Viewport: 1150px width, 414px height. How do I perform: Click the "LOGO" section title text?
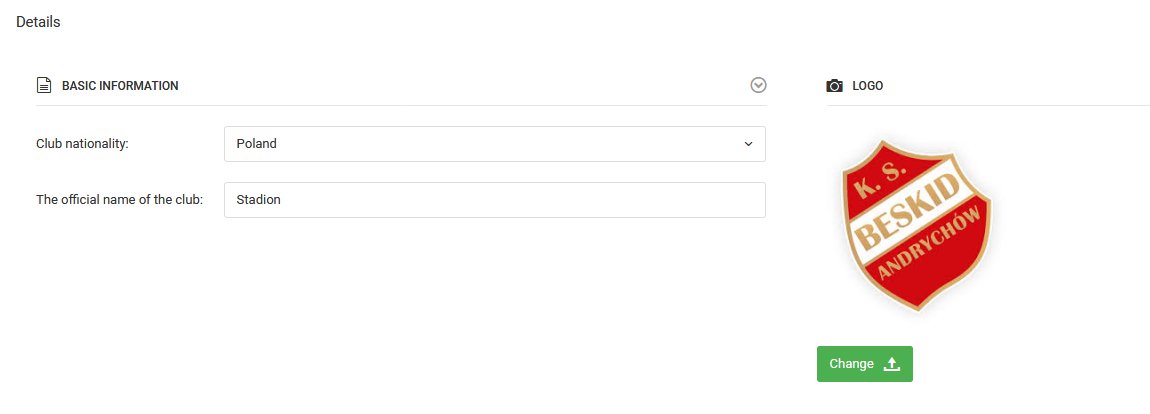[x=867, y=86]
